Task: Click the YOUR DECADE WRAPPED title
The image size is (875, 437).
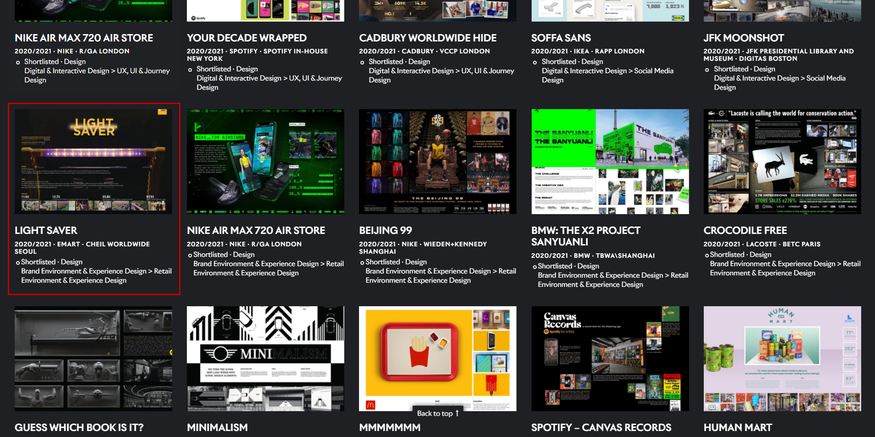Action: [247, 38]
